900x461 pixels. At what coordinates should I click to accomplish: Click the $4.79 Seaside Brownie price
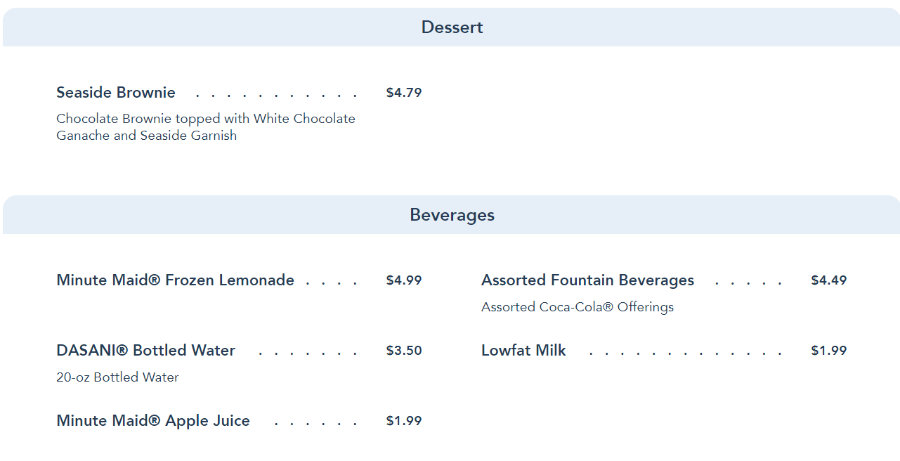[404, 93]
